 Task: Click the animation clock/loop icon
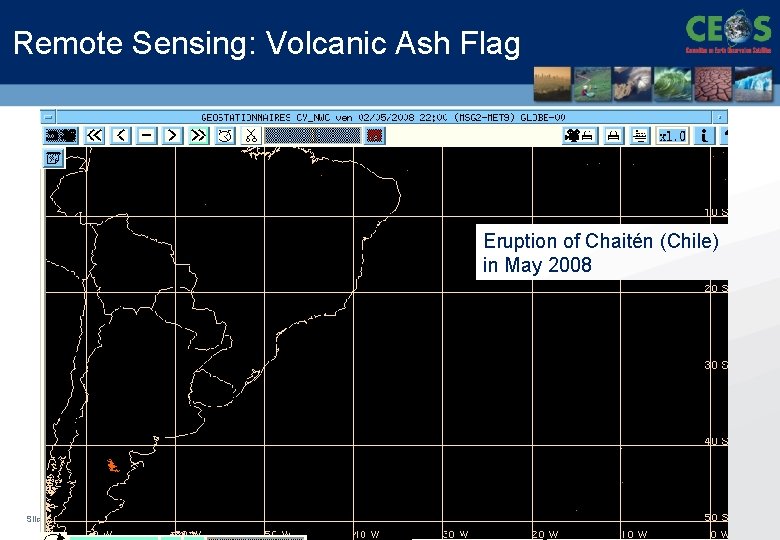click(225, 136)
